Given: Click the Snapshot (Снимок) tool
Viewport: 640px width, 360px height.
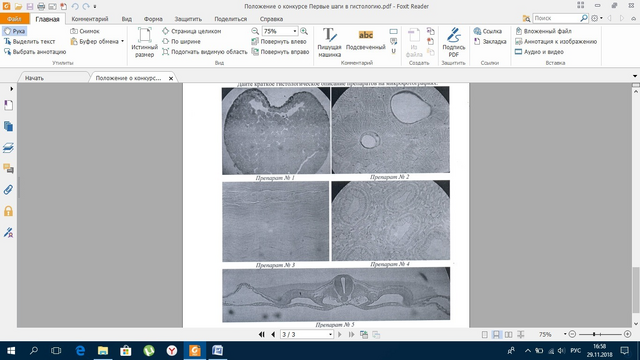Looking at the screenshot, I should [85, 31].
